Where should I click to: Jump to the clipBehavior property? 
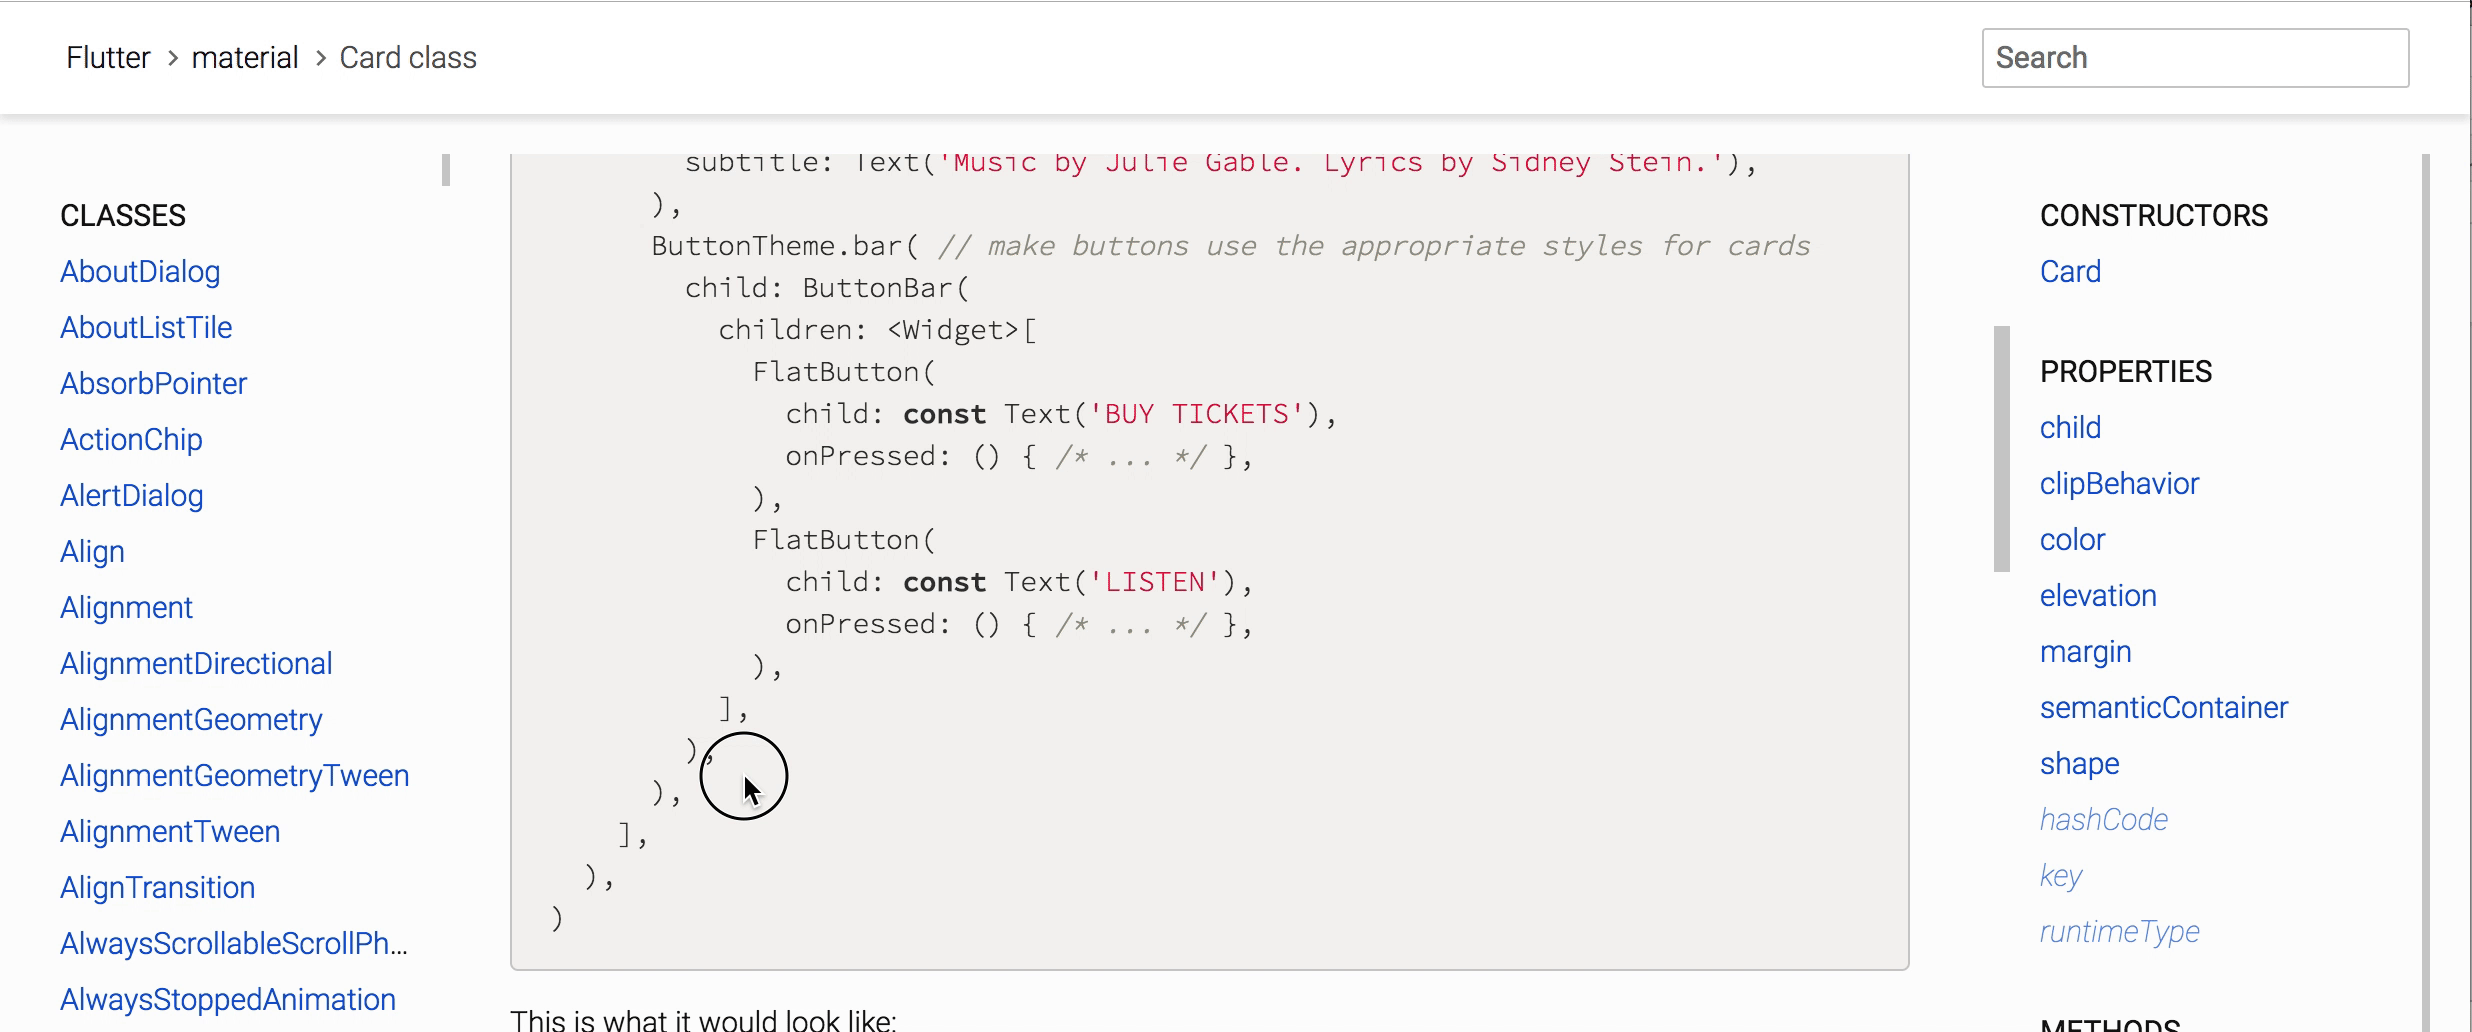click(2119, 484)
